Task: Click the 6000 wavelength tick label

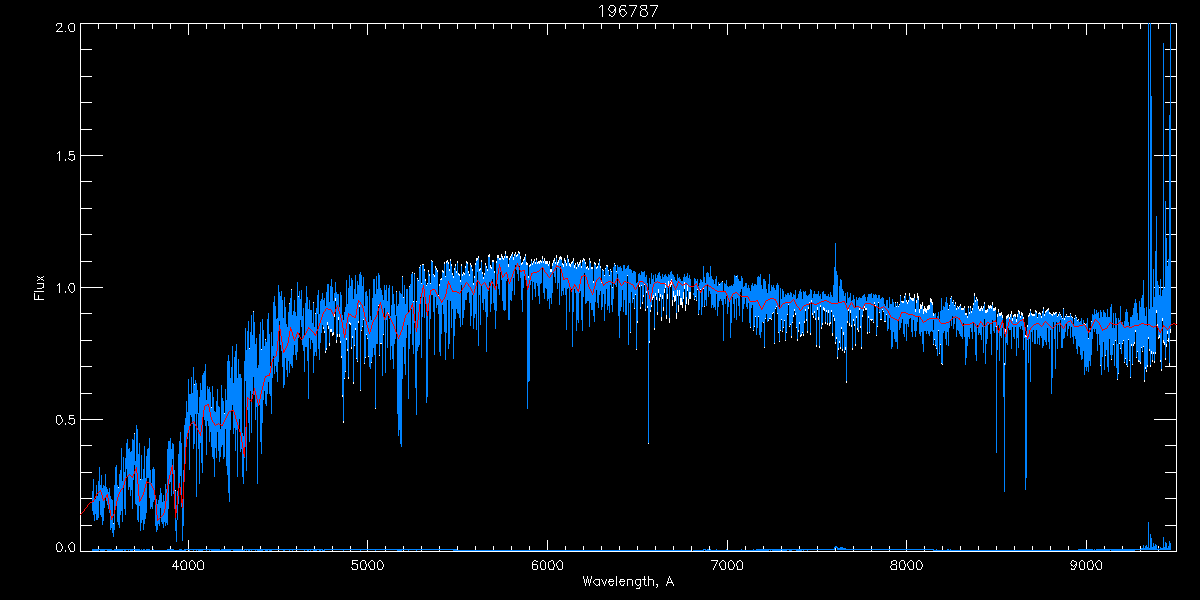Action: tap(547, 564)
